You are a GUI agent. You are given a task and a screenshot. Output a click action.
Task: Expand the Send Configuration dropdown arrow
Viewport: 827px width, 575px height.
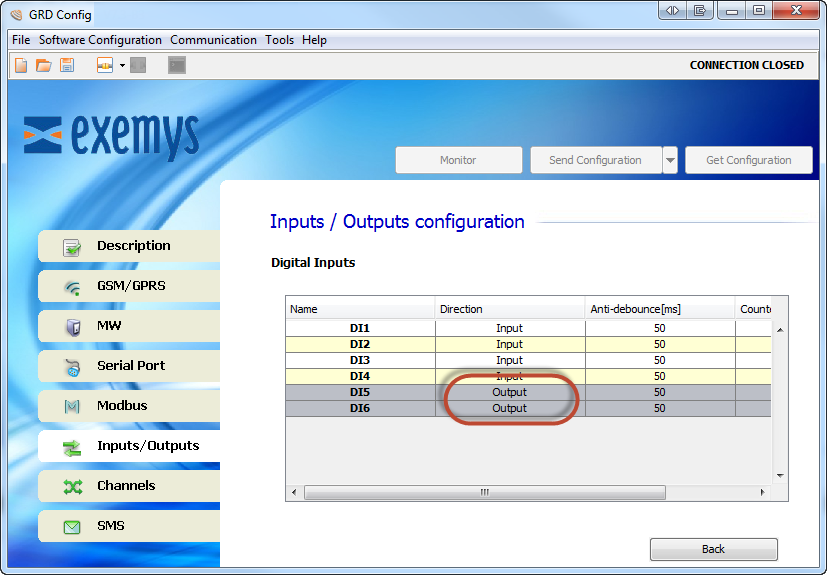pos(670,160)
